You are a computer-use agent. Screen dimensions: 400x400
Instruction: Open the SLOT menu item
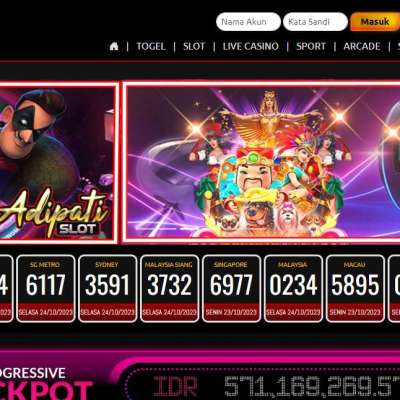point(194,46)
